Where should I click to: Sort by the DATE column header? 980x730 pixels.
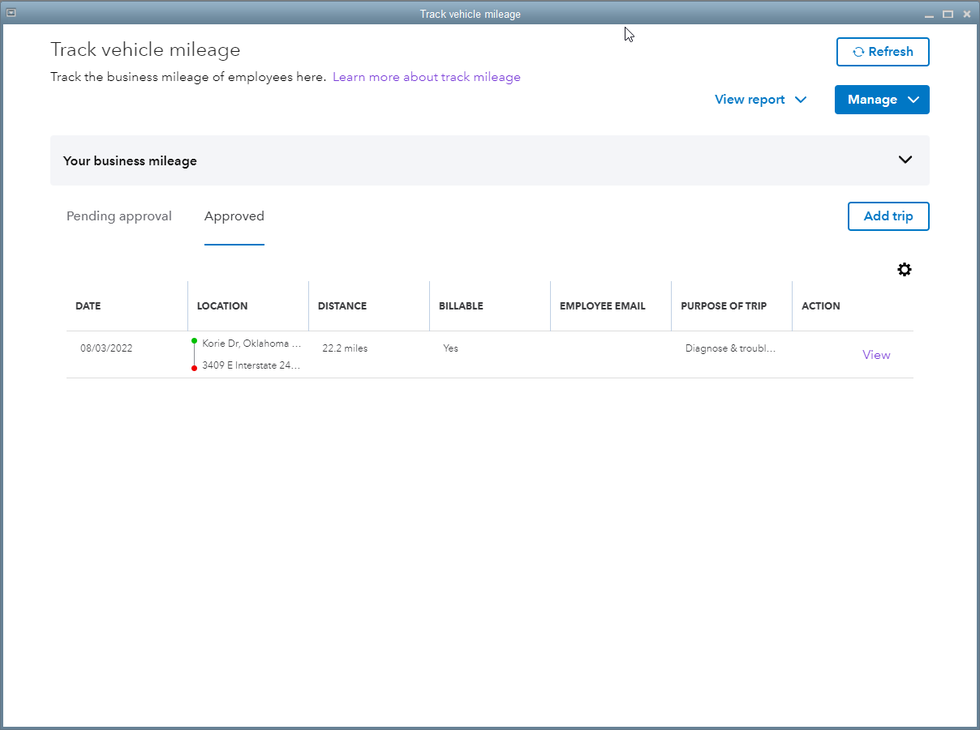[88, 306]
